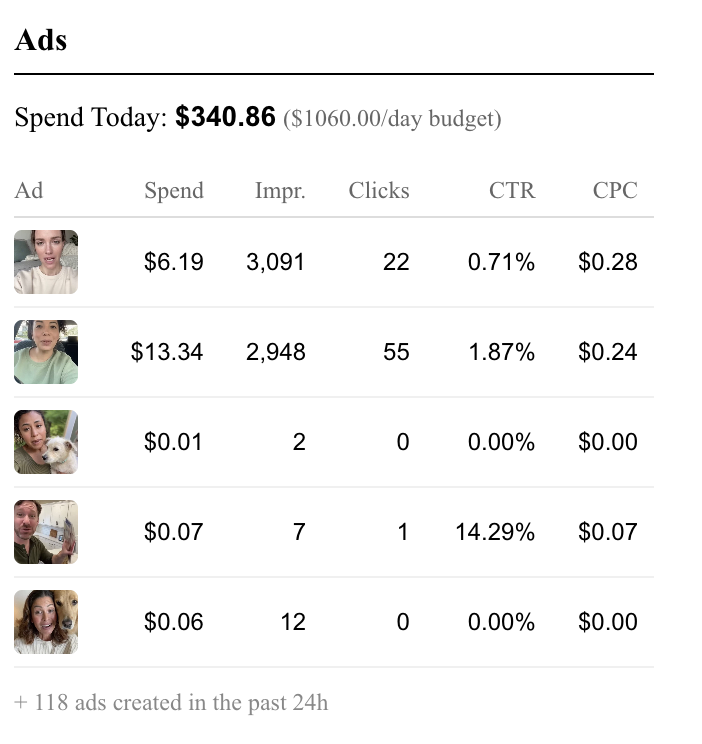Open the first ad thumbnail with $6.19 spend

(46, 262)
